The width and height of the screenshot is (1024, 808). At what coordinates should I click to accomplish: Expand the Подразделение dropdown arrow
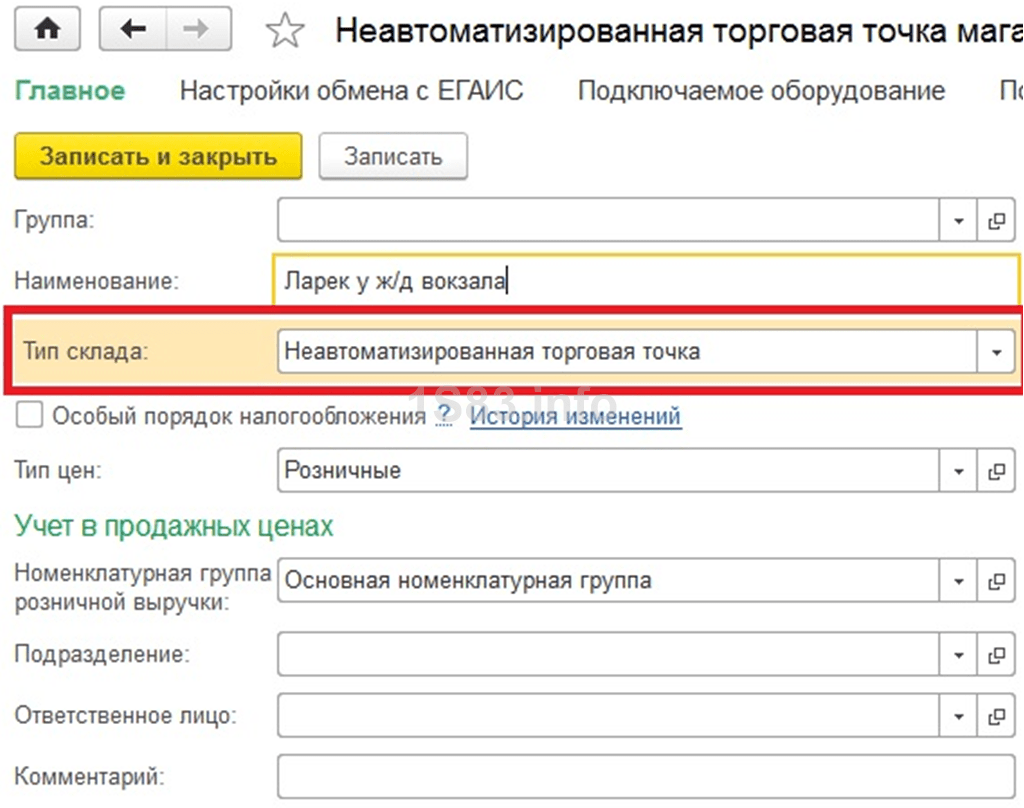point(958,655)
